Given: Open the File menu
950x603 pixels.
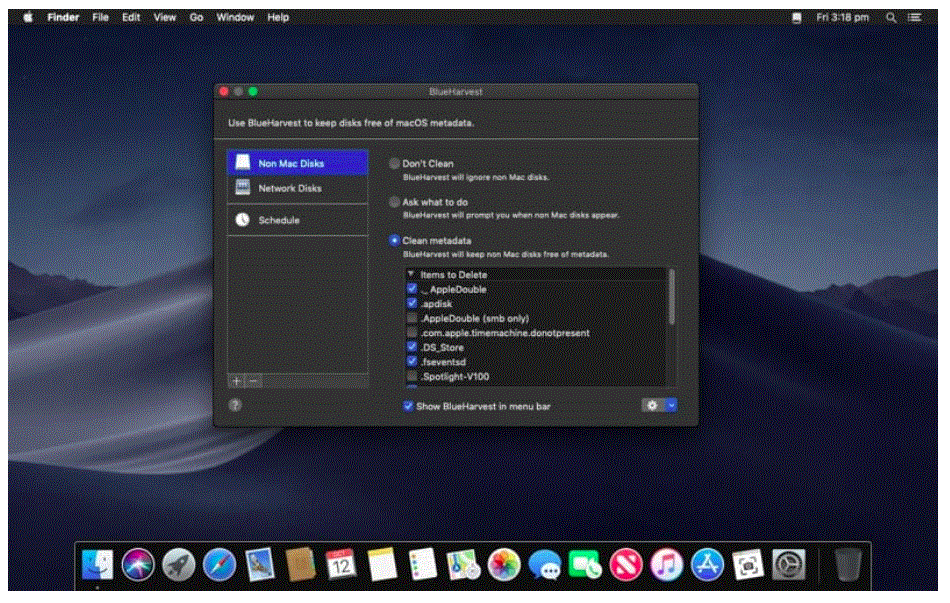Looking at the screenshot, I should click(x=101, y=18).
